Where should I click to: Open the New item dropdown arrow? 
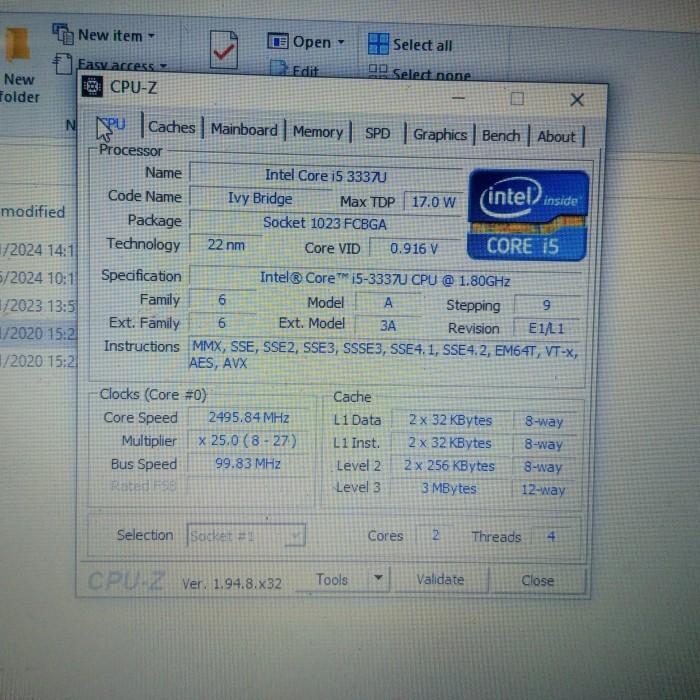click(151, 35)
